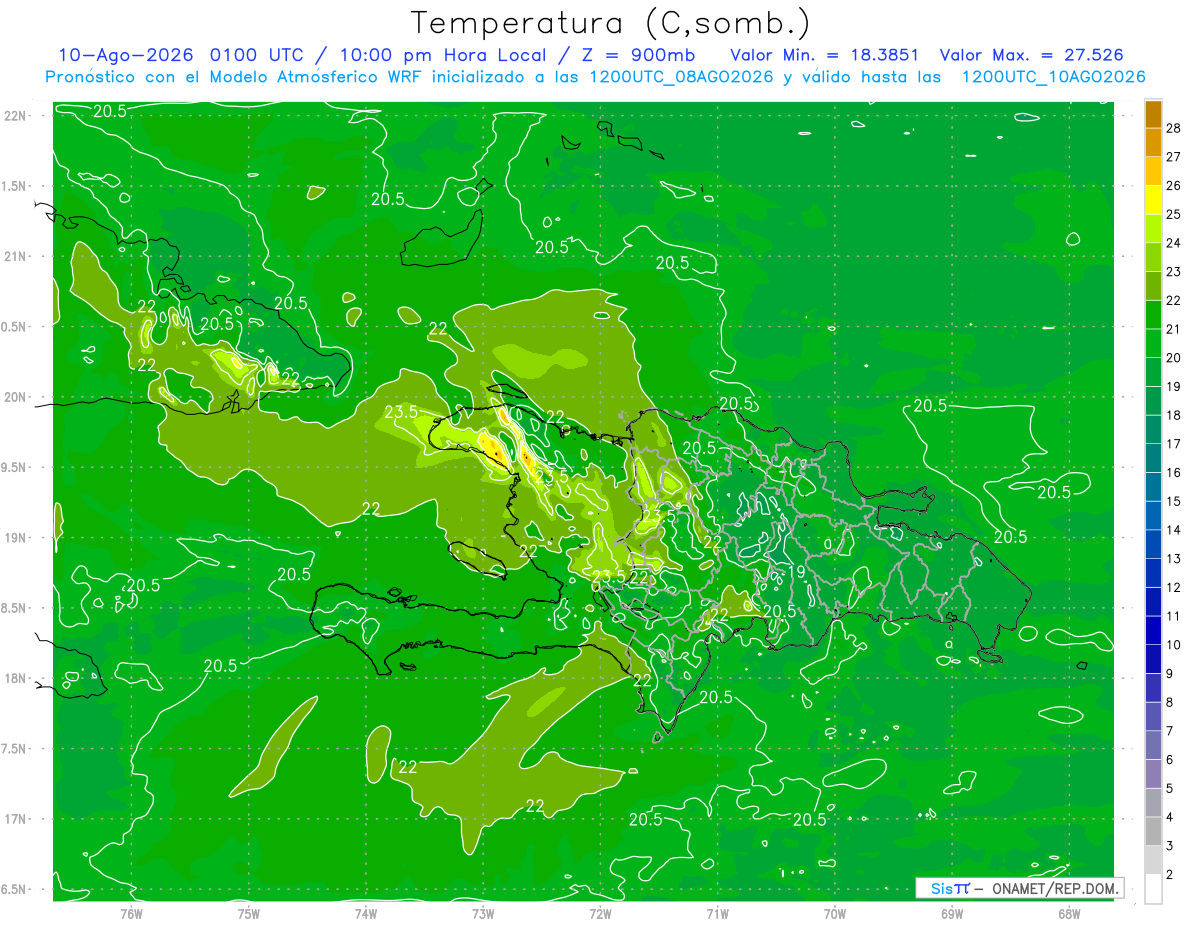Click the 74W longitude axis label
This screenshot has width=1200, height=927.
coord(366,913)
